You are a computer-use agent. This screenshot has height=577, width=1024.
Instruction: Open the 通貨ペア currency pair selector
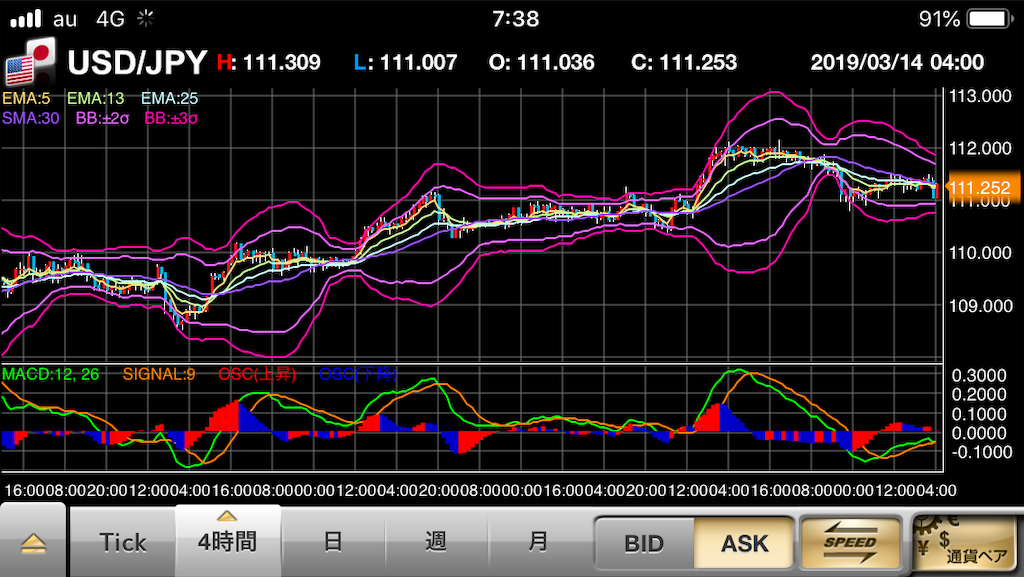pyautogui.click(x=966, y=544)
